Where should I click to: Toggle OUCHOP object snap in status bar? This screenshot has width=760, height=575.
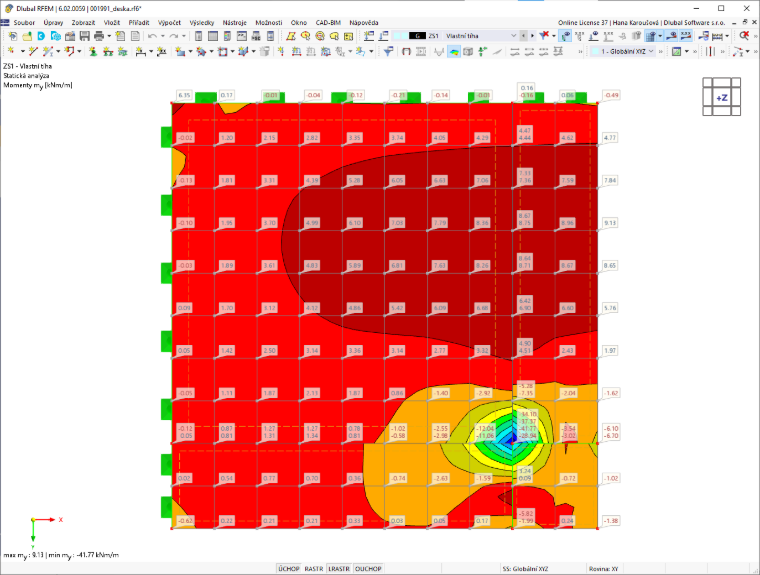(x=368, y=569)
